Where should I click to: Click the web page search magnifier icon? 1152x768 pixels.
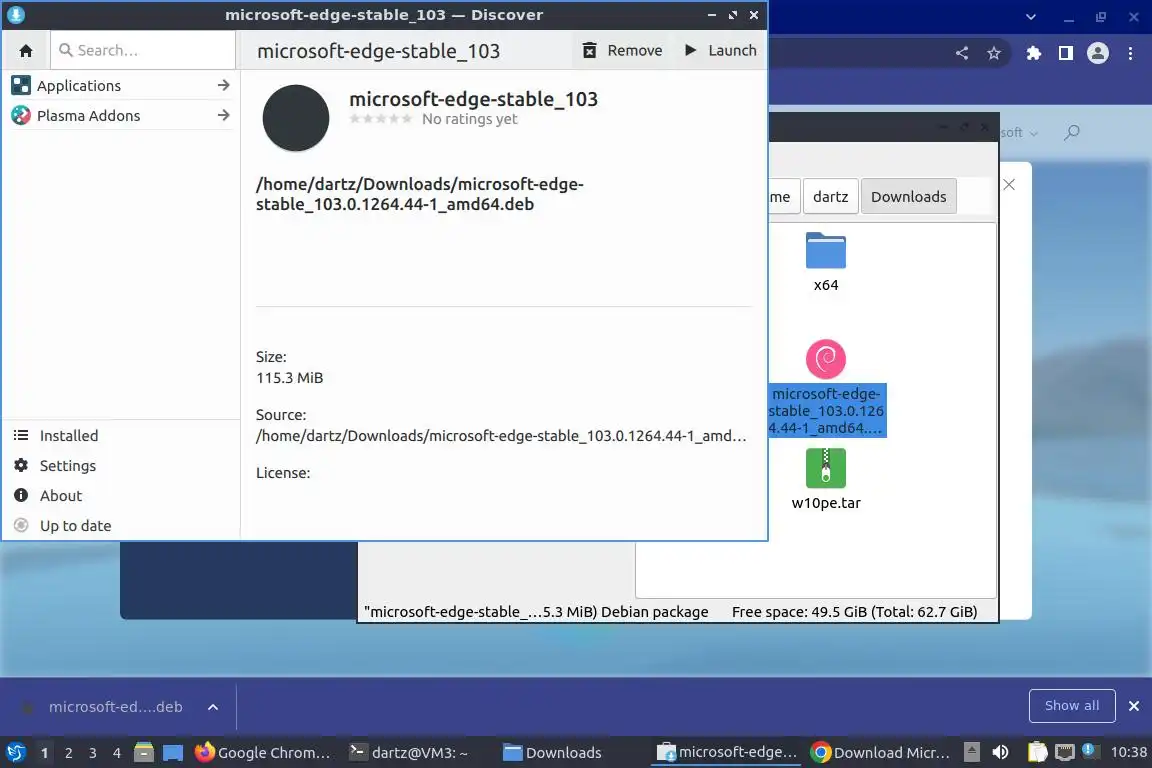point(1072,132)
